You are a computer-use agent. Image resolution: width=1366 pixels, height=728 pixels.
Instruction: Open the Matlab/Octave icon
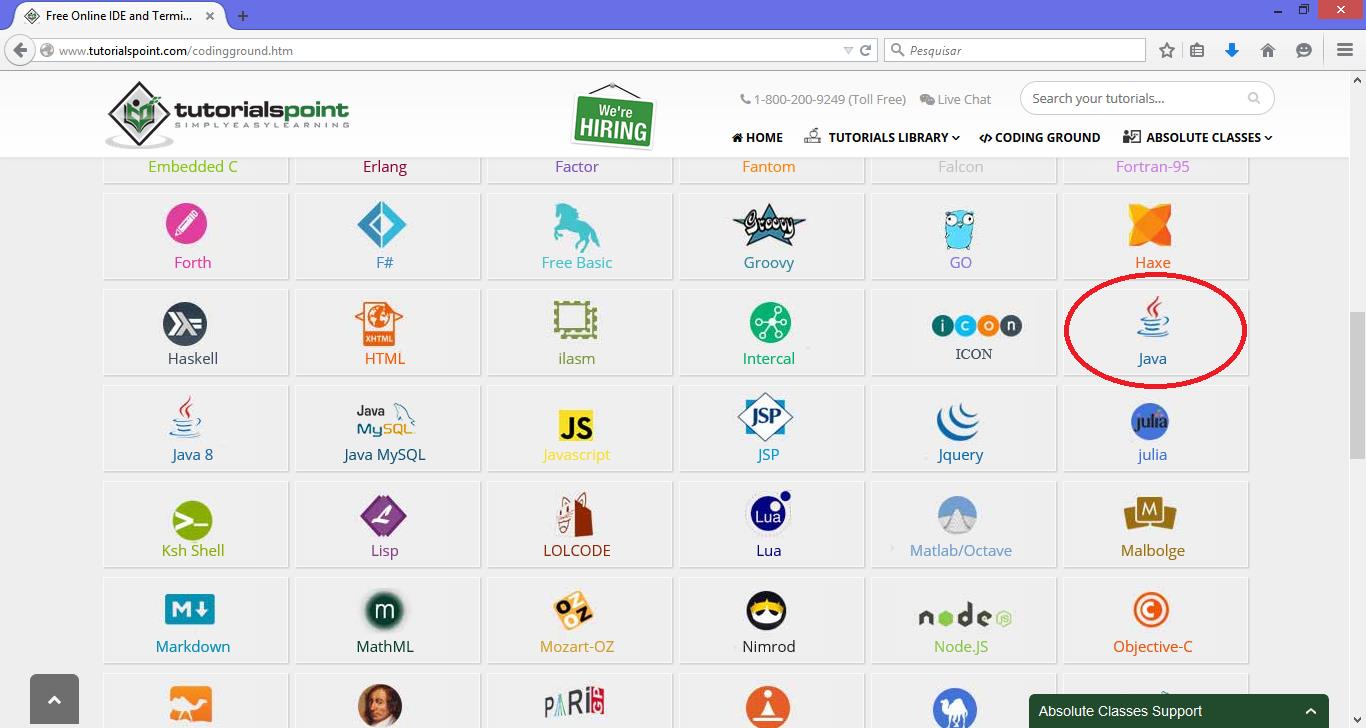[x=957, y=516]
